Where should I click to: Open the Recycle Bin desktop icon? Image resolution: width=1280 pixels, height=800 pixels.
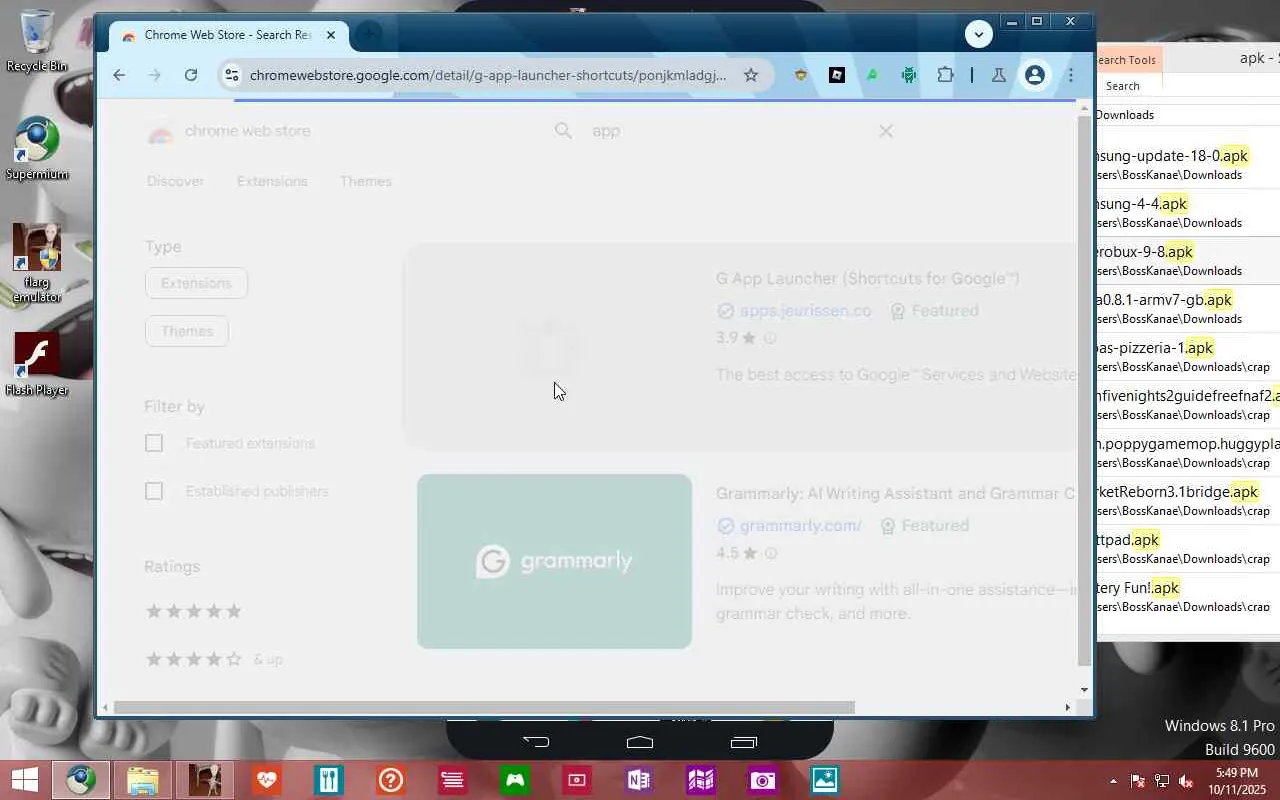[x=37, y=41]
